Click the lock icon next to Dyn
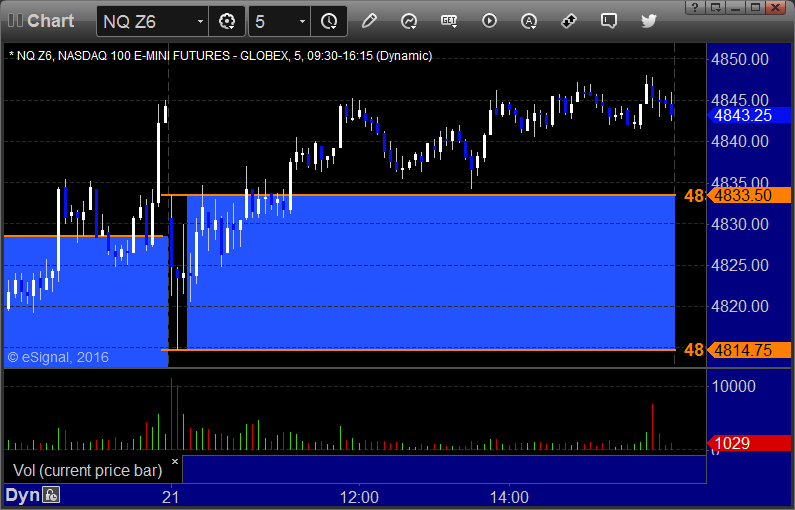The image size is (795, 510). 51,494
